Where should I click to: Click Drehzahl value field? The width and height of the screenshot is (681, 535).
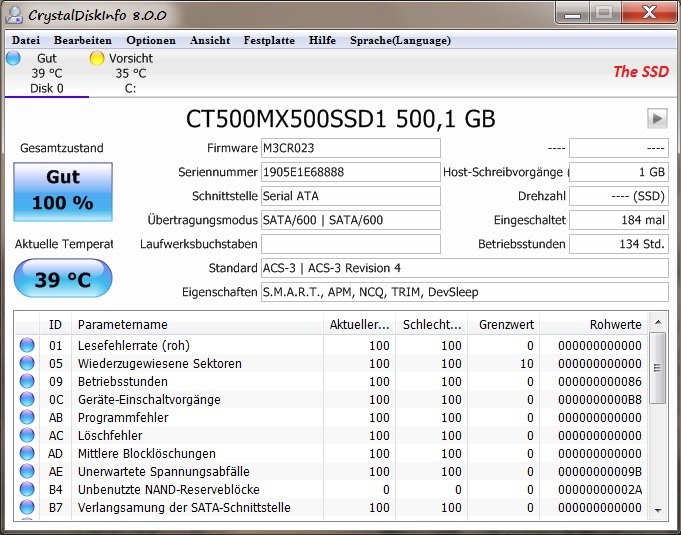coord(618,196)
